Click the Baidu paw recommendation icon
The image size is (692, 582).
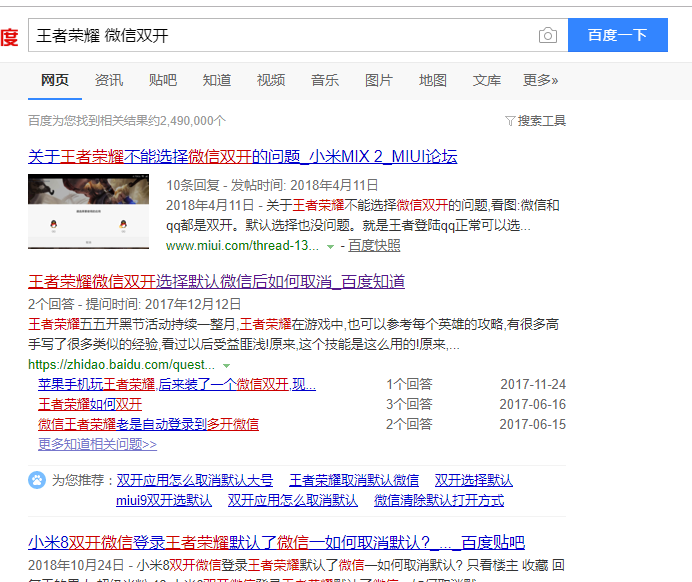[x=37, y=480]
